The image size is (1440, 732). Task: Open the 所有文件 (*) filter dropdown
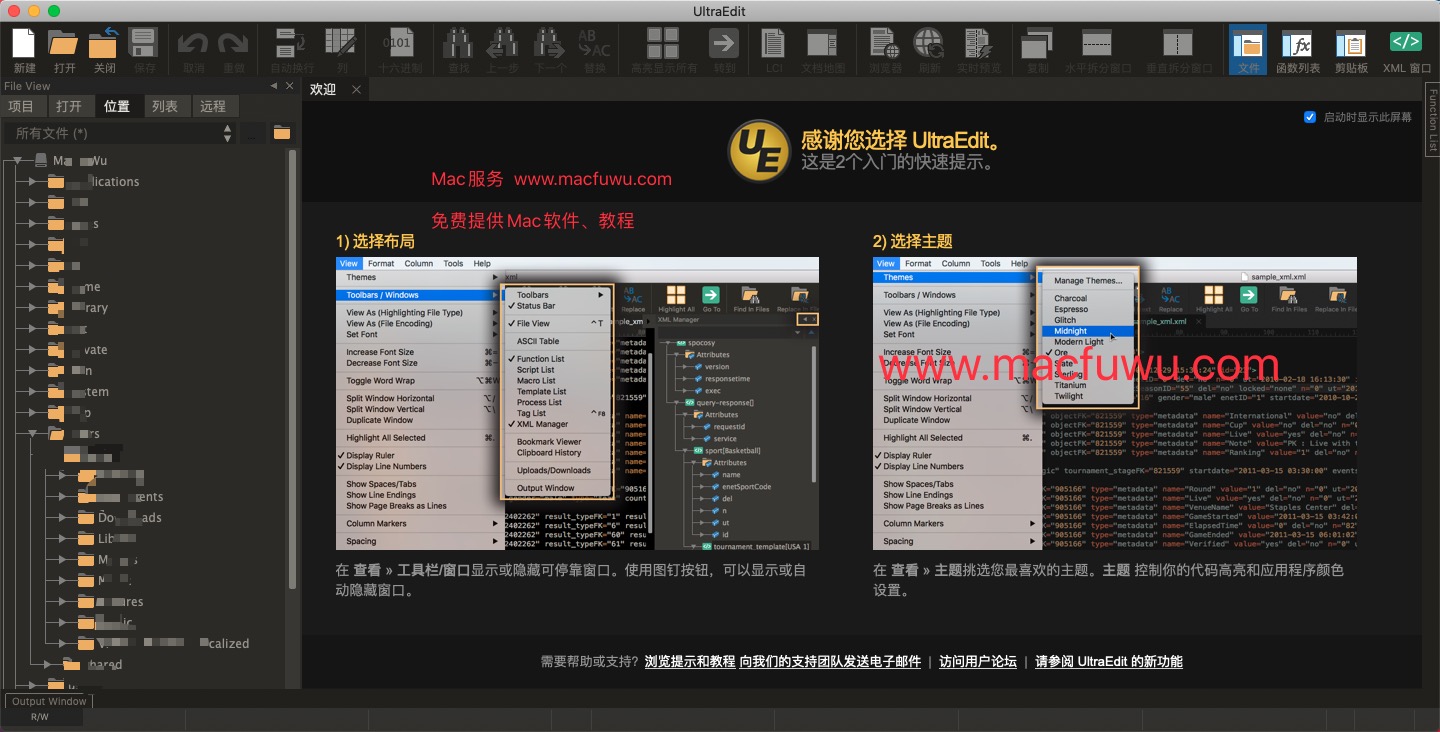pos(120,133)
